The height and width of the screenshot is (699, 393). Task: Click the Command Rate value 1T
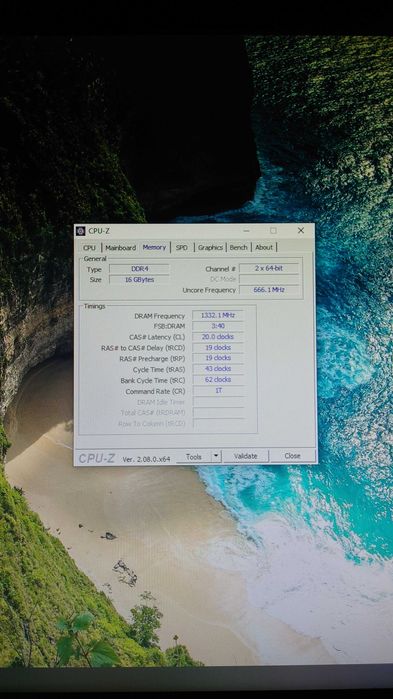click(218, 391)
